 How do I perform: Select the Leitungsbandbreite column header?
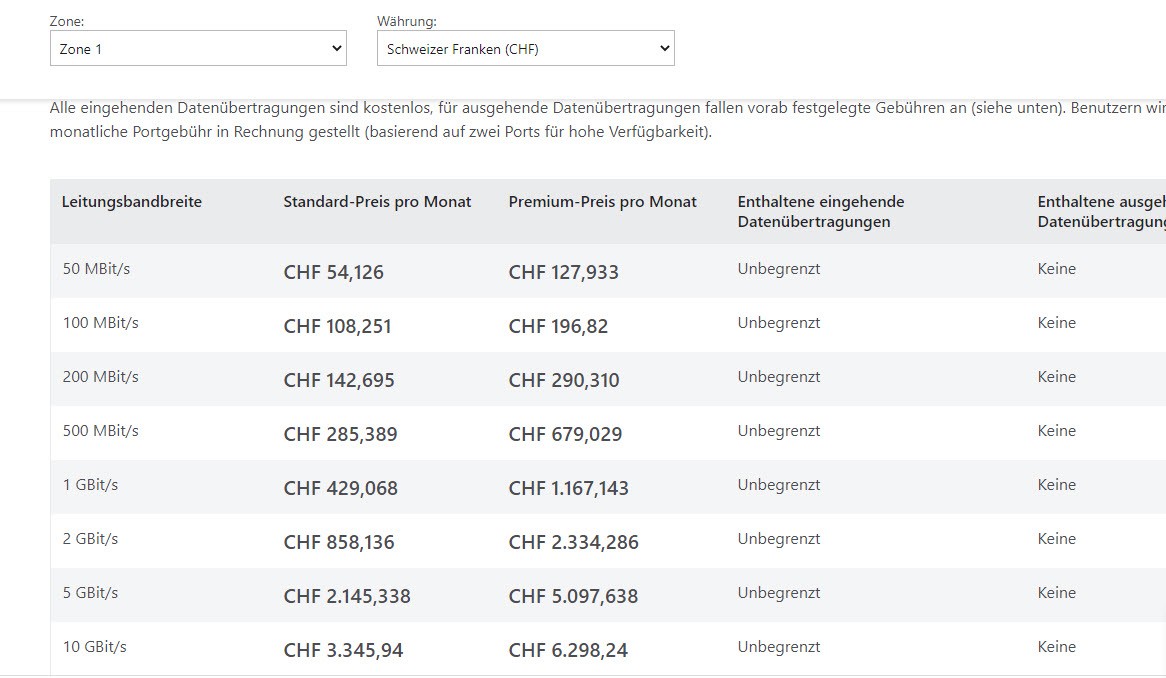pos(132,202)
